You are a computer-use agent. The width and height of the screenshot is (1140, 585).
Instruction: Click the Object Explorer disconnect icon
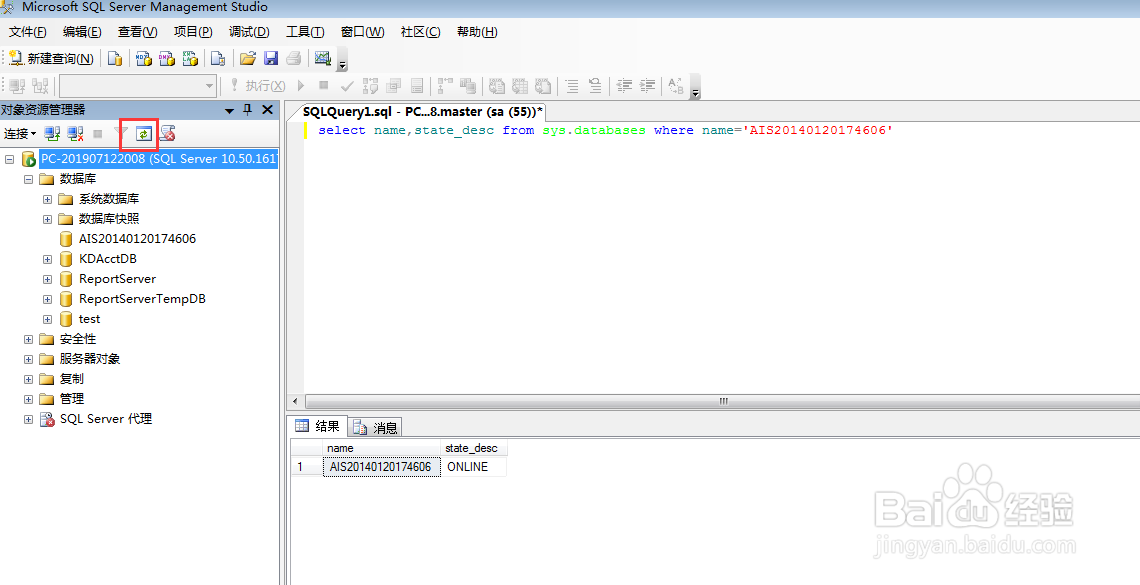click(75, 134)
